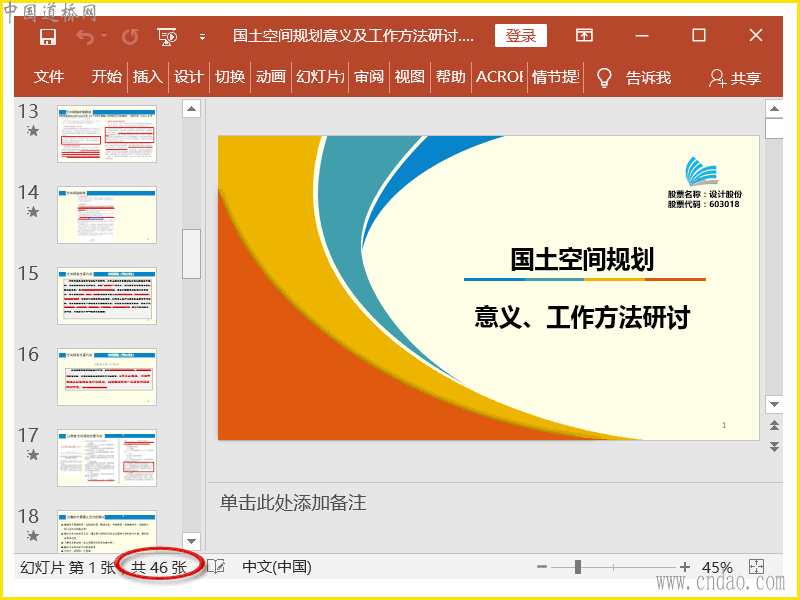This screenshot has height=600, width=800.
Task: Click the Redo icon
Action: (x=130, y=37)
